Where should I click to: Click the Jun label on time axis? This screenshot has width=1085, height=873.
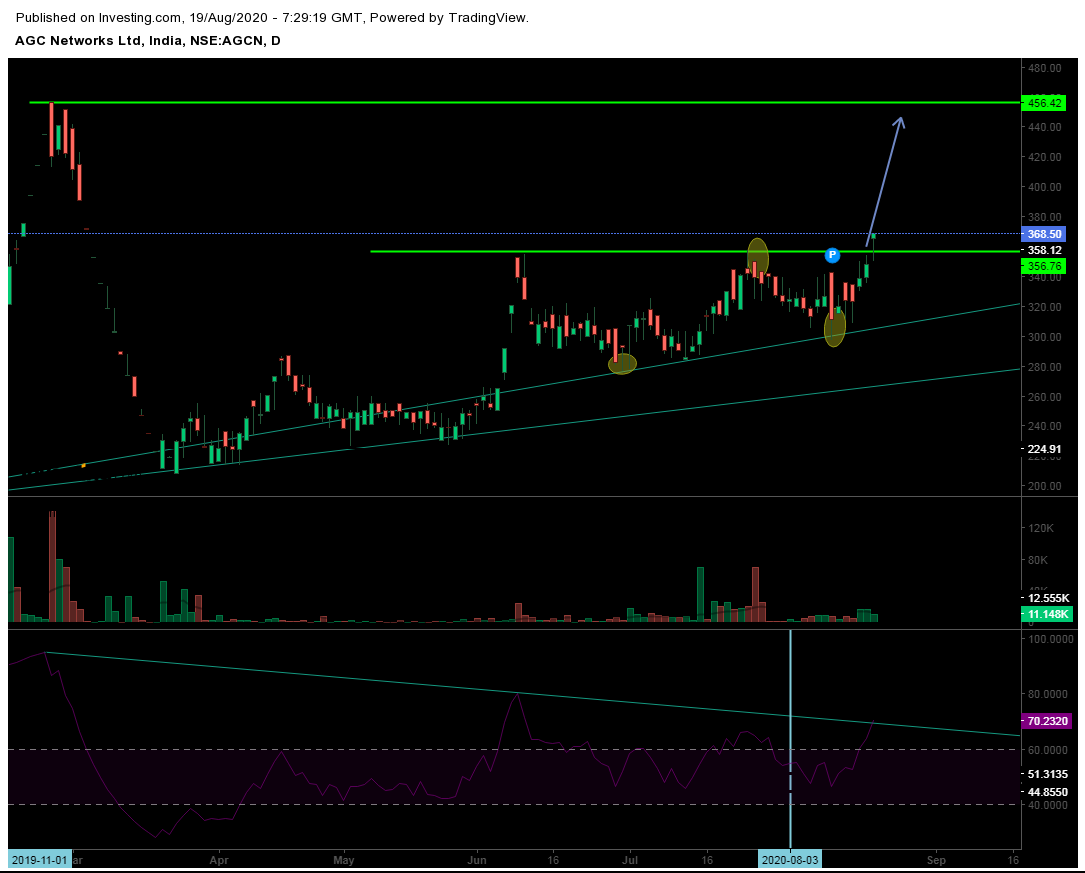[x=477, y=861]
